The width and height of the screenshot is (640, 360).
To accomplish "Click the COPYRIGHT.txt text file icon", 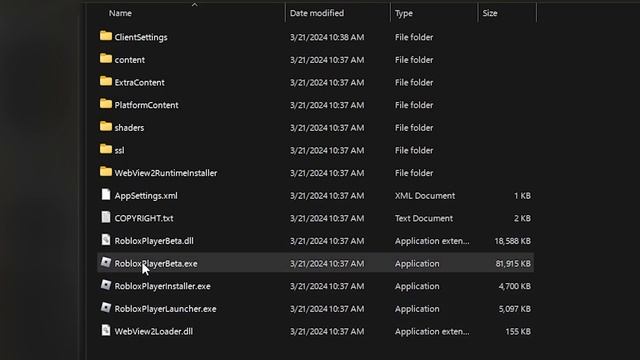I will click(x=106, y=217).
